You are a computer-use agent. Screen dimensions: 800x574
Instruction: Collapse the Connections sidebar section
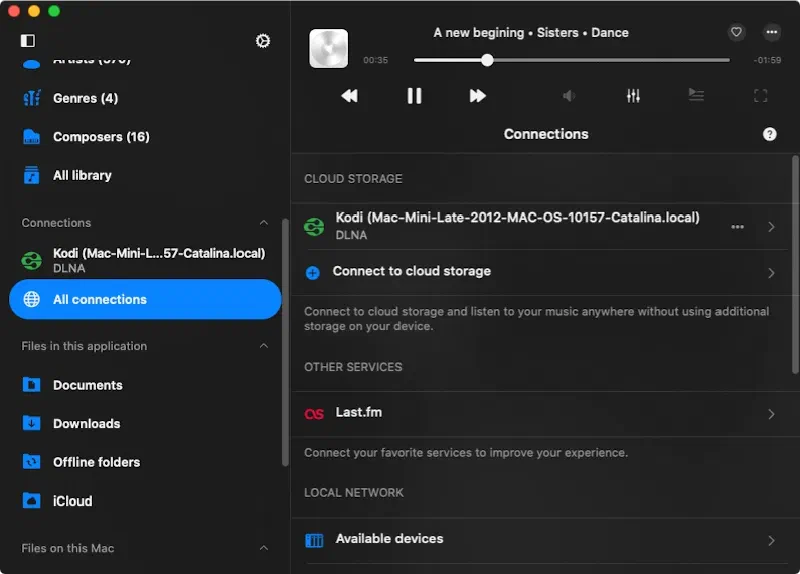tap(264, 223)
